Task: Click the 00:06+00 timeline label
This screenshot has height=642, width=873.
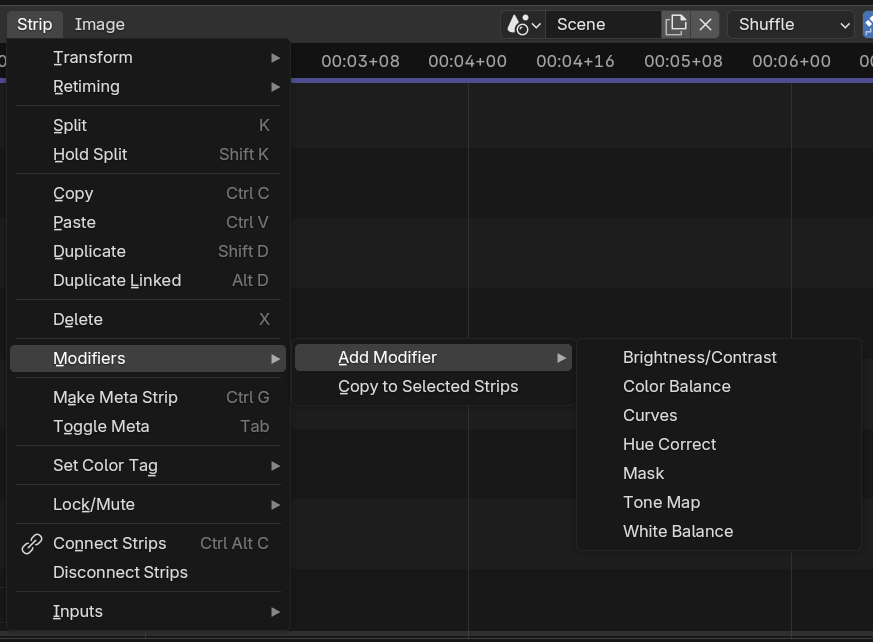Action: click(x=791, y=61)
